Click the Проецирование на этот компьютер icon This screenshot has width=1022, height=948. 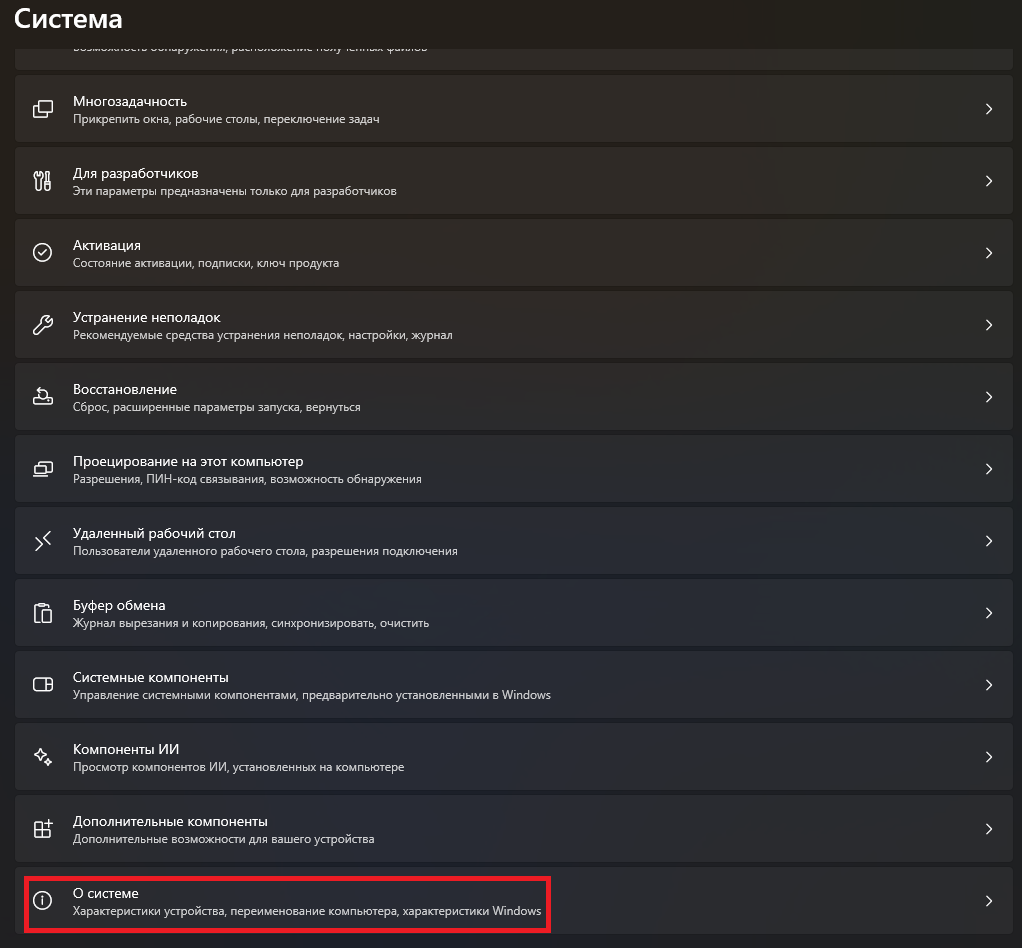click(43, 469)
